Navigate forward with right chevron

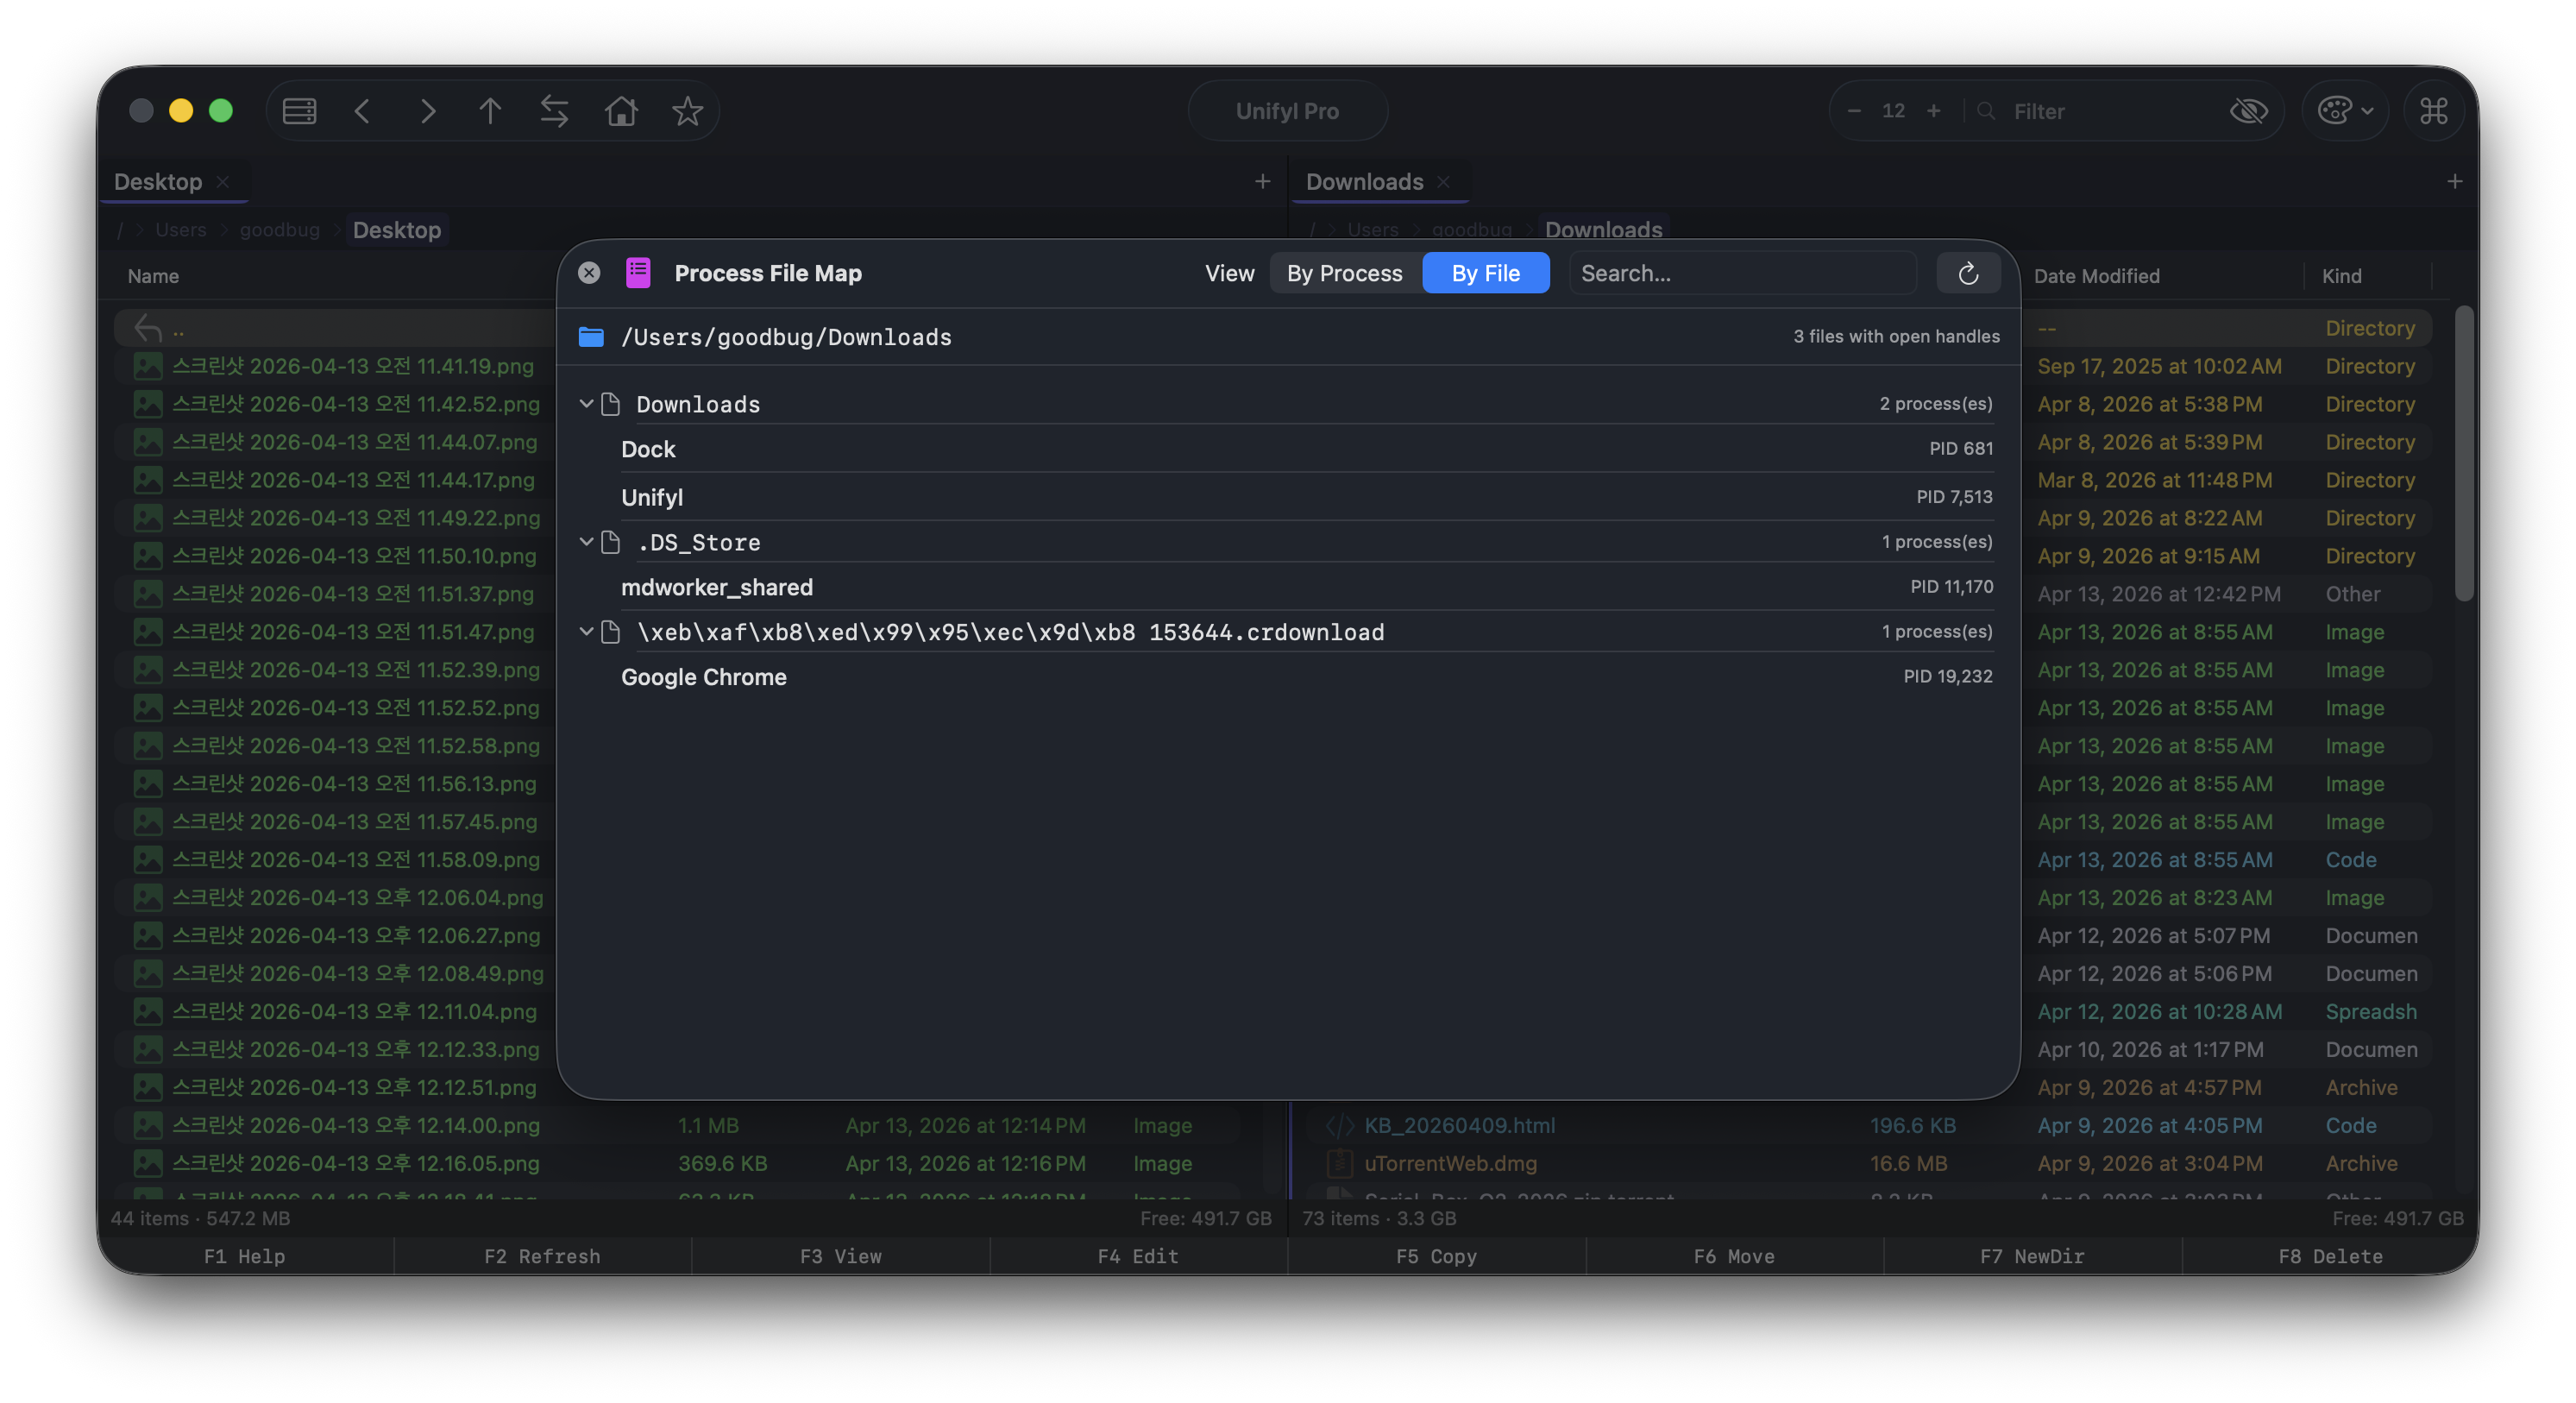click(x=427, y=111)
